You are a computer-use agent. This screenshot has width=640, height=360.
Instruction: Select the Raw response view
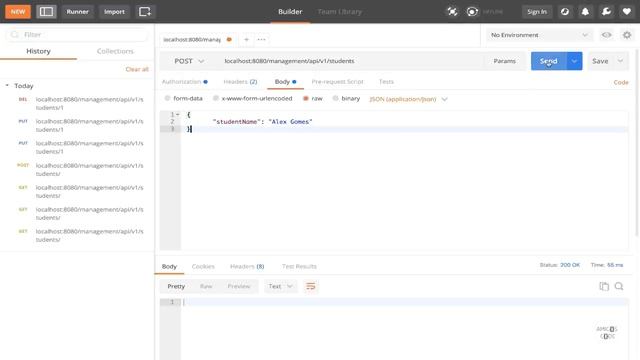pyautogui.click(x=206, y=286)
